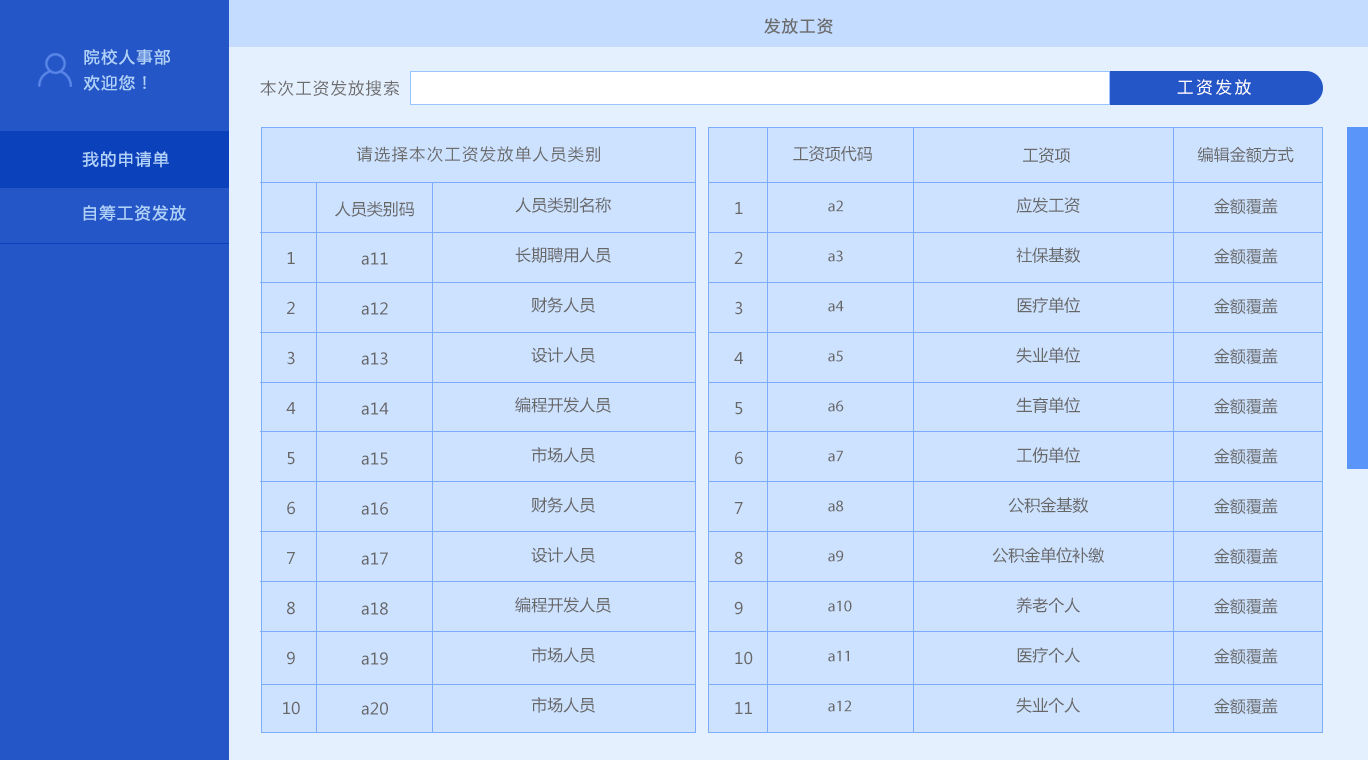
Task: Click the 工资项代码 column header
Action: tap(832, 155)
